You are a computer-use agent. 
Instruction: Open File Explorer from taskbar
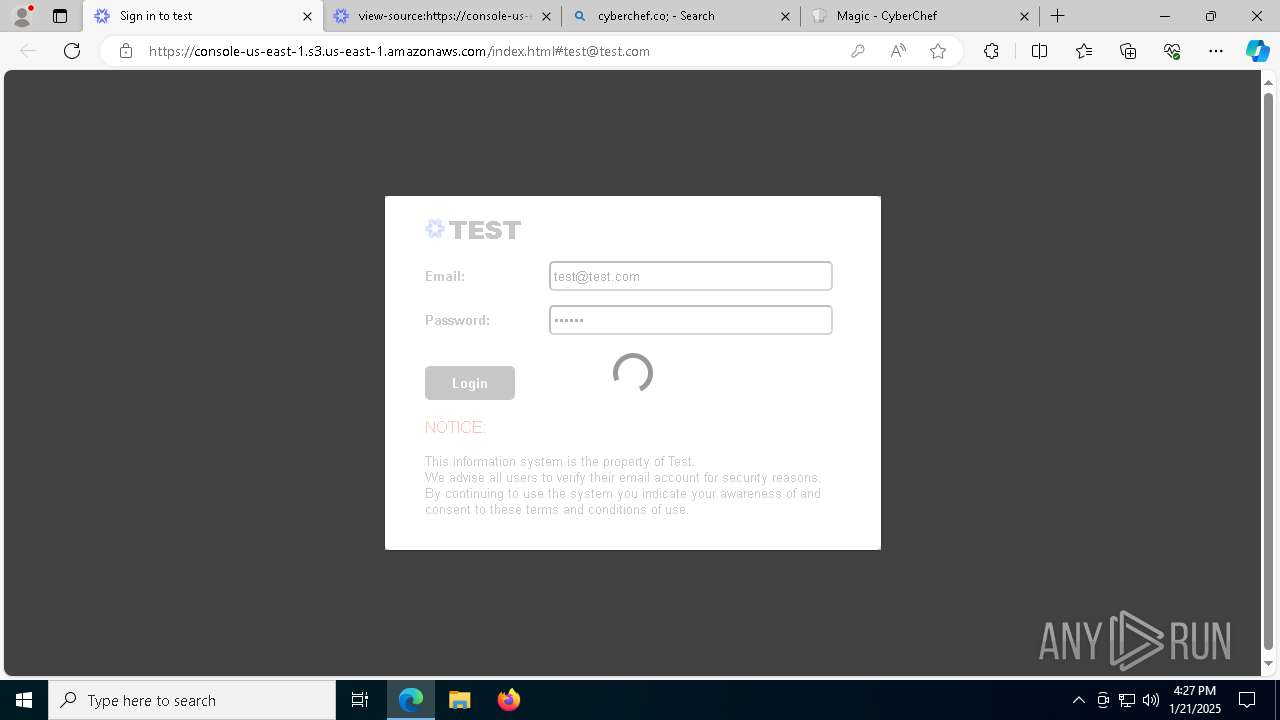click(459, 700)
